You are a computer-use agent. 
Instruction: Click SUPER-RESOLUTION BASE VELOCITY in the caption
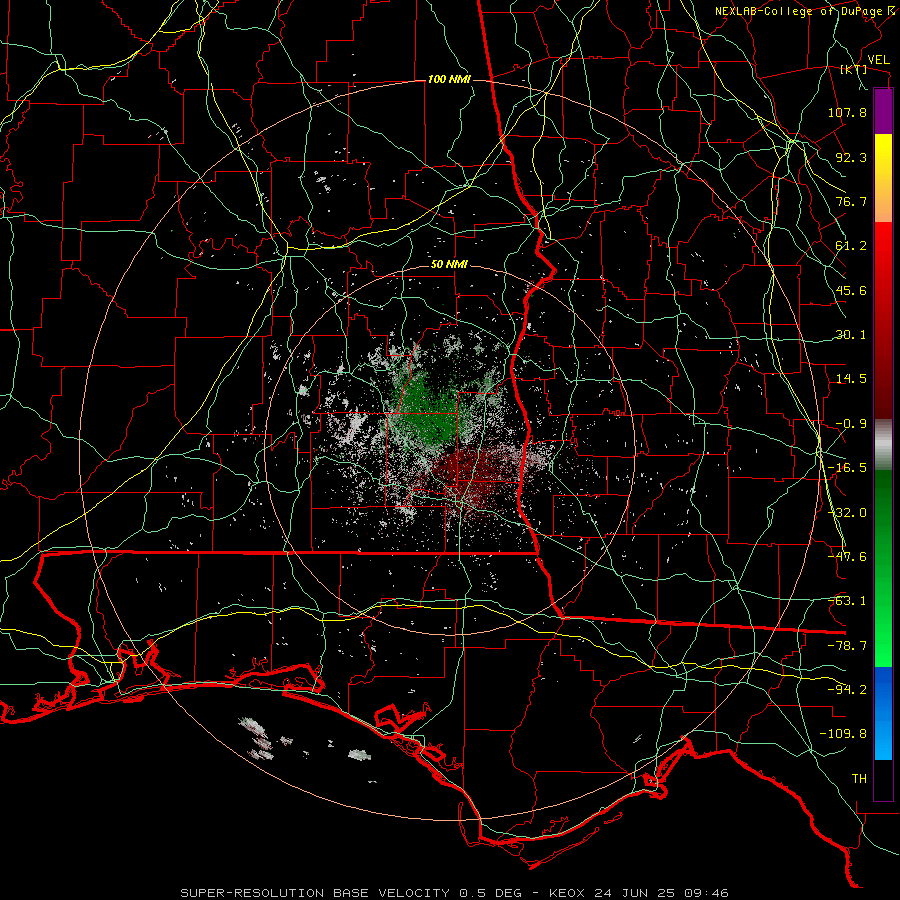[x=315, y=893]
